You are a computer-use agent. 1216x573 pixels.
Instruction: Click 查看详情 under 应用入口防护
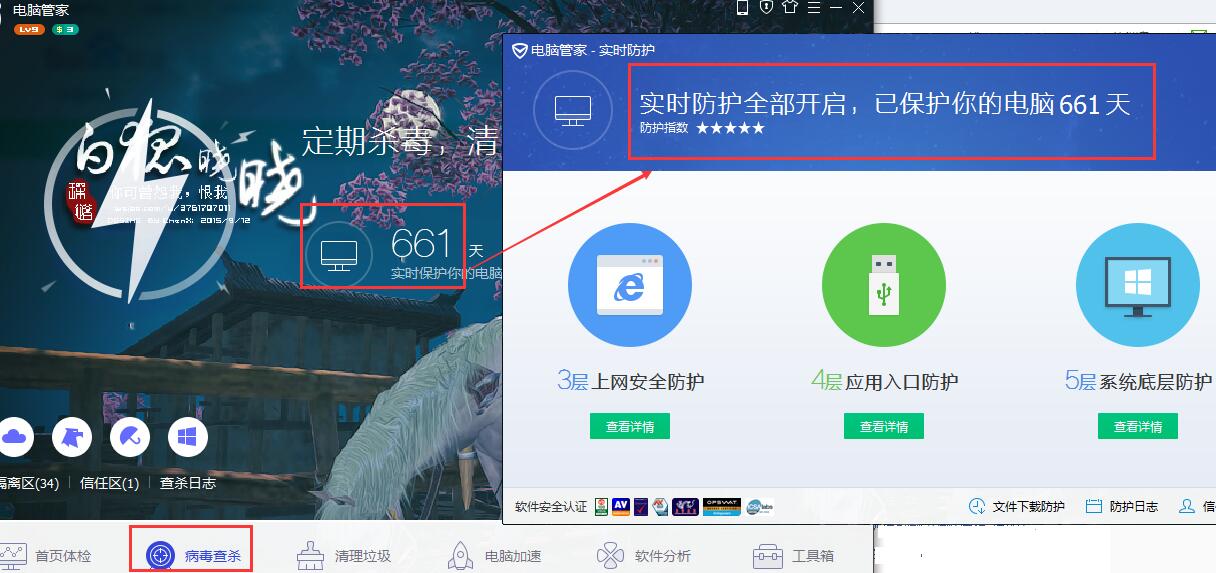[x=884, y=426]
